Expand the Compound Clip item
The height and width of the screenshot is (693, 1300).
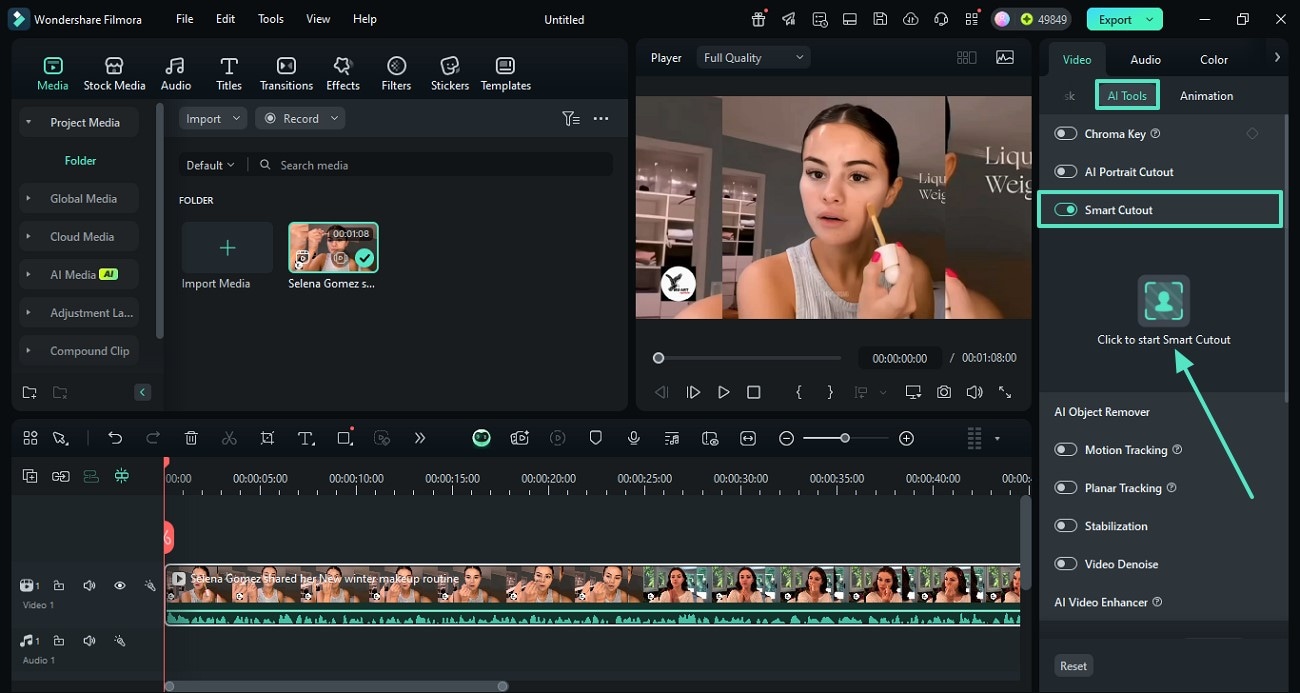coord(28,351)
